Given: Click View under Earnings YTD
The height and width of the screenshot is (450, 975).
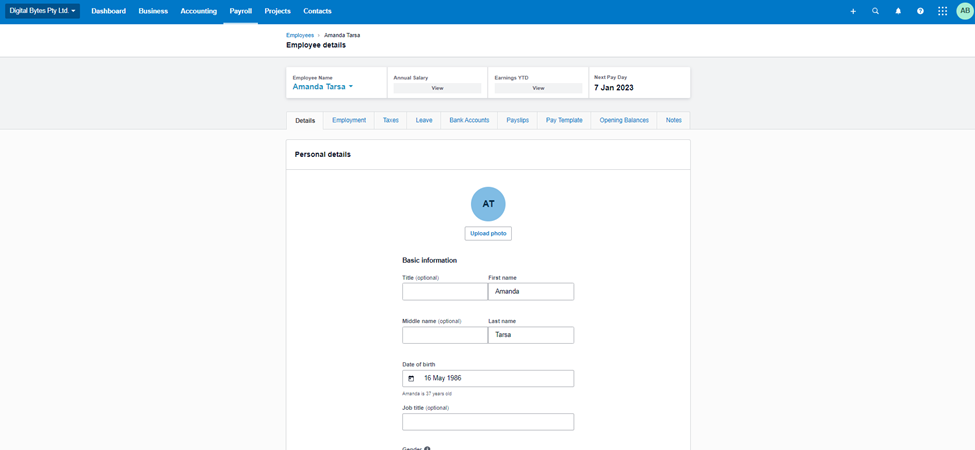Looking at the screenshot, I should coord(538,88).
